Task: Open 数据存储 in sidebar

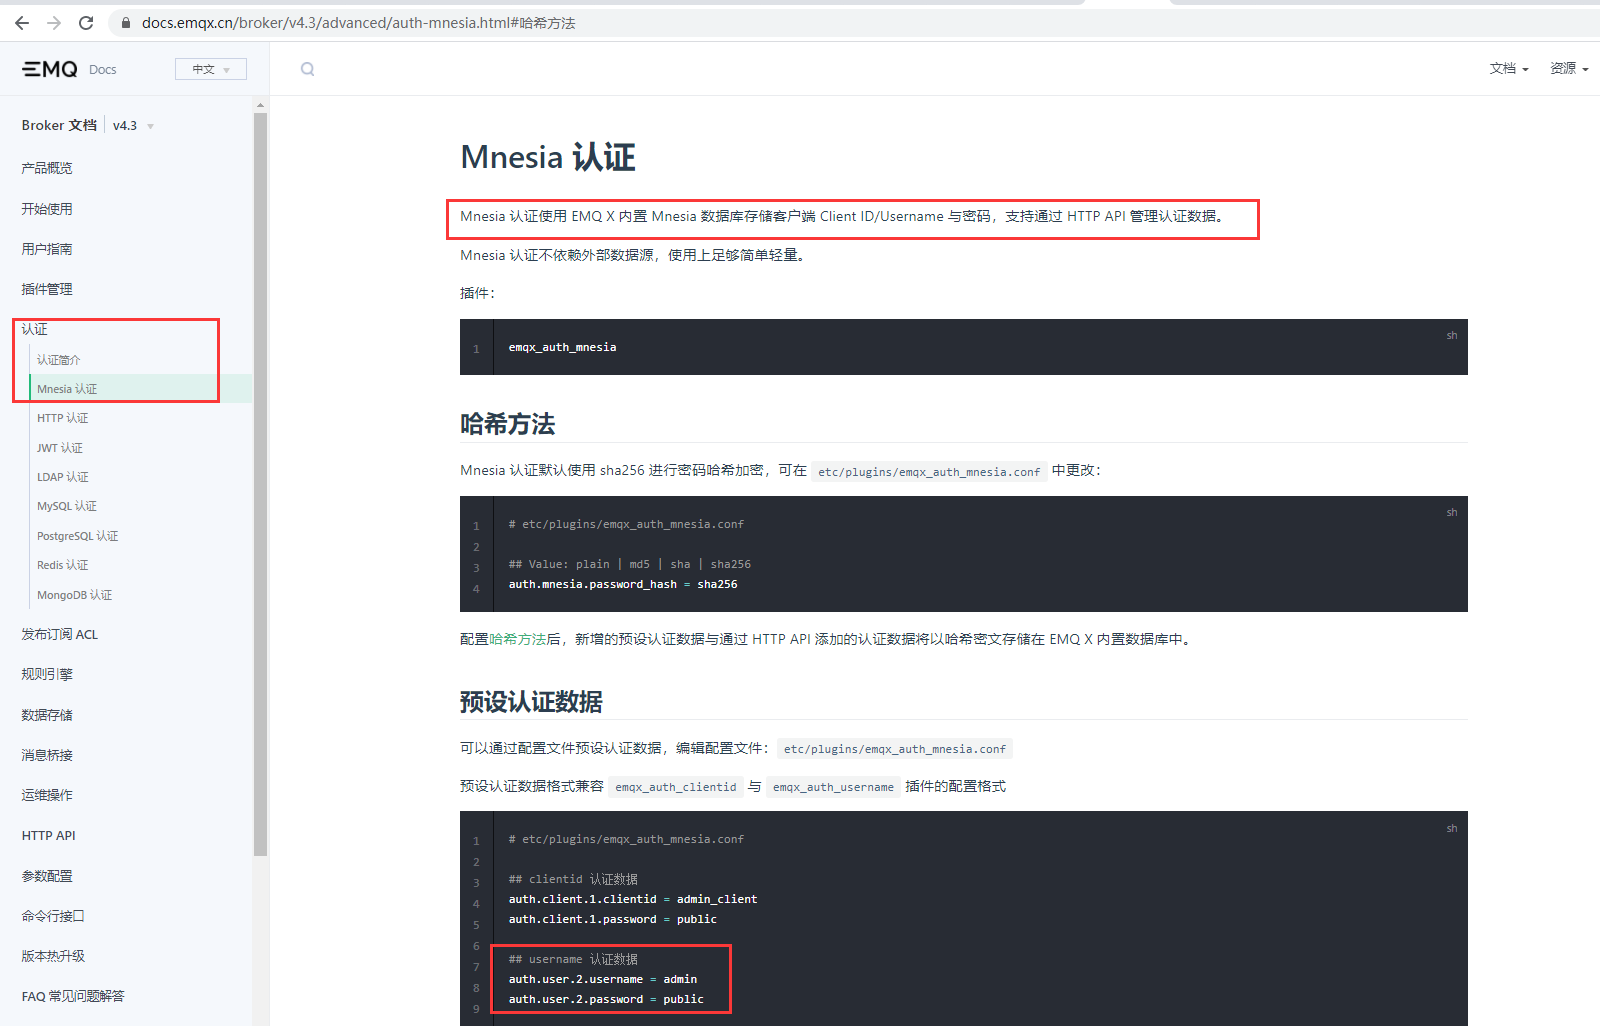Action: click(x=47, y=715)
